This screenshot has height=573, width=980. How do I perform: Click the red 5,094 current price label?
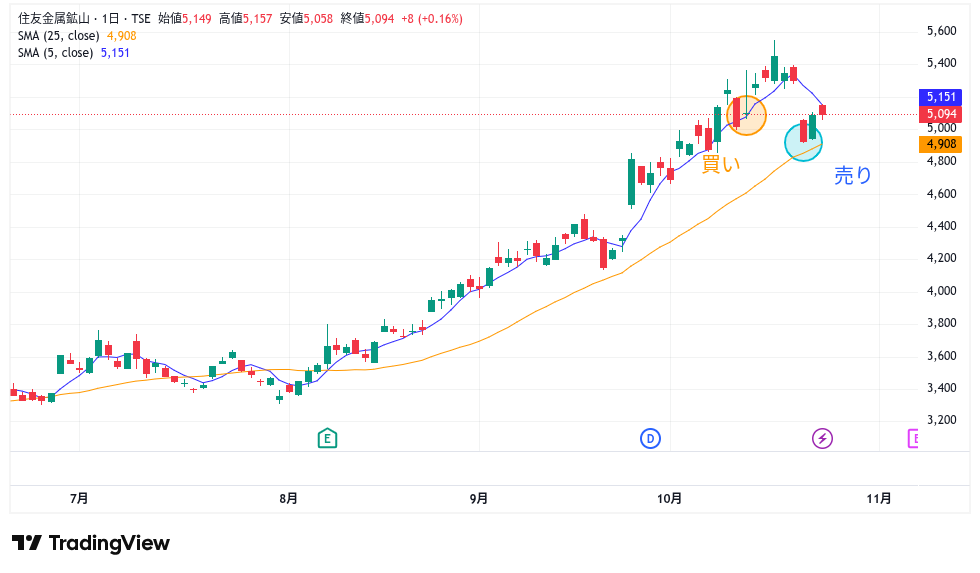(942, 114)
